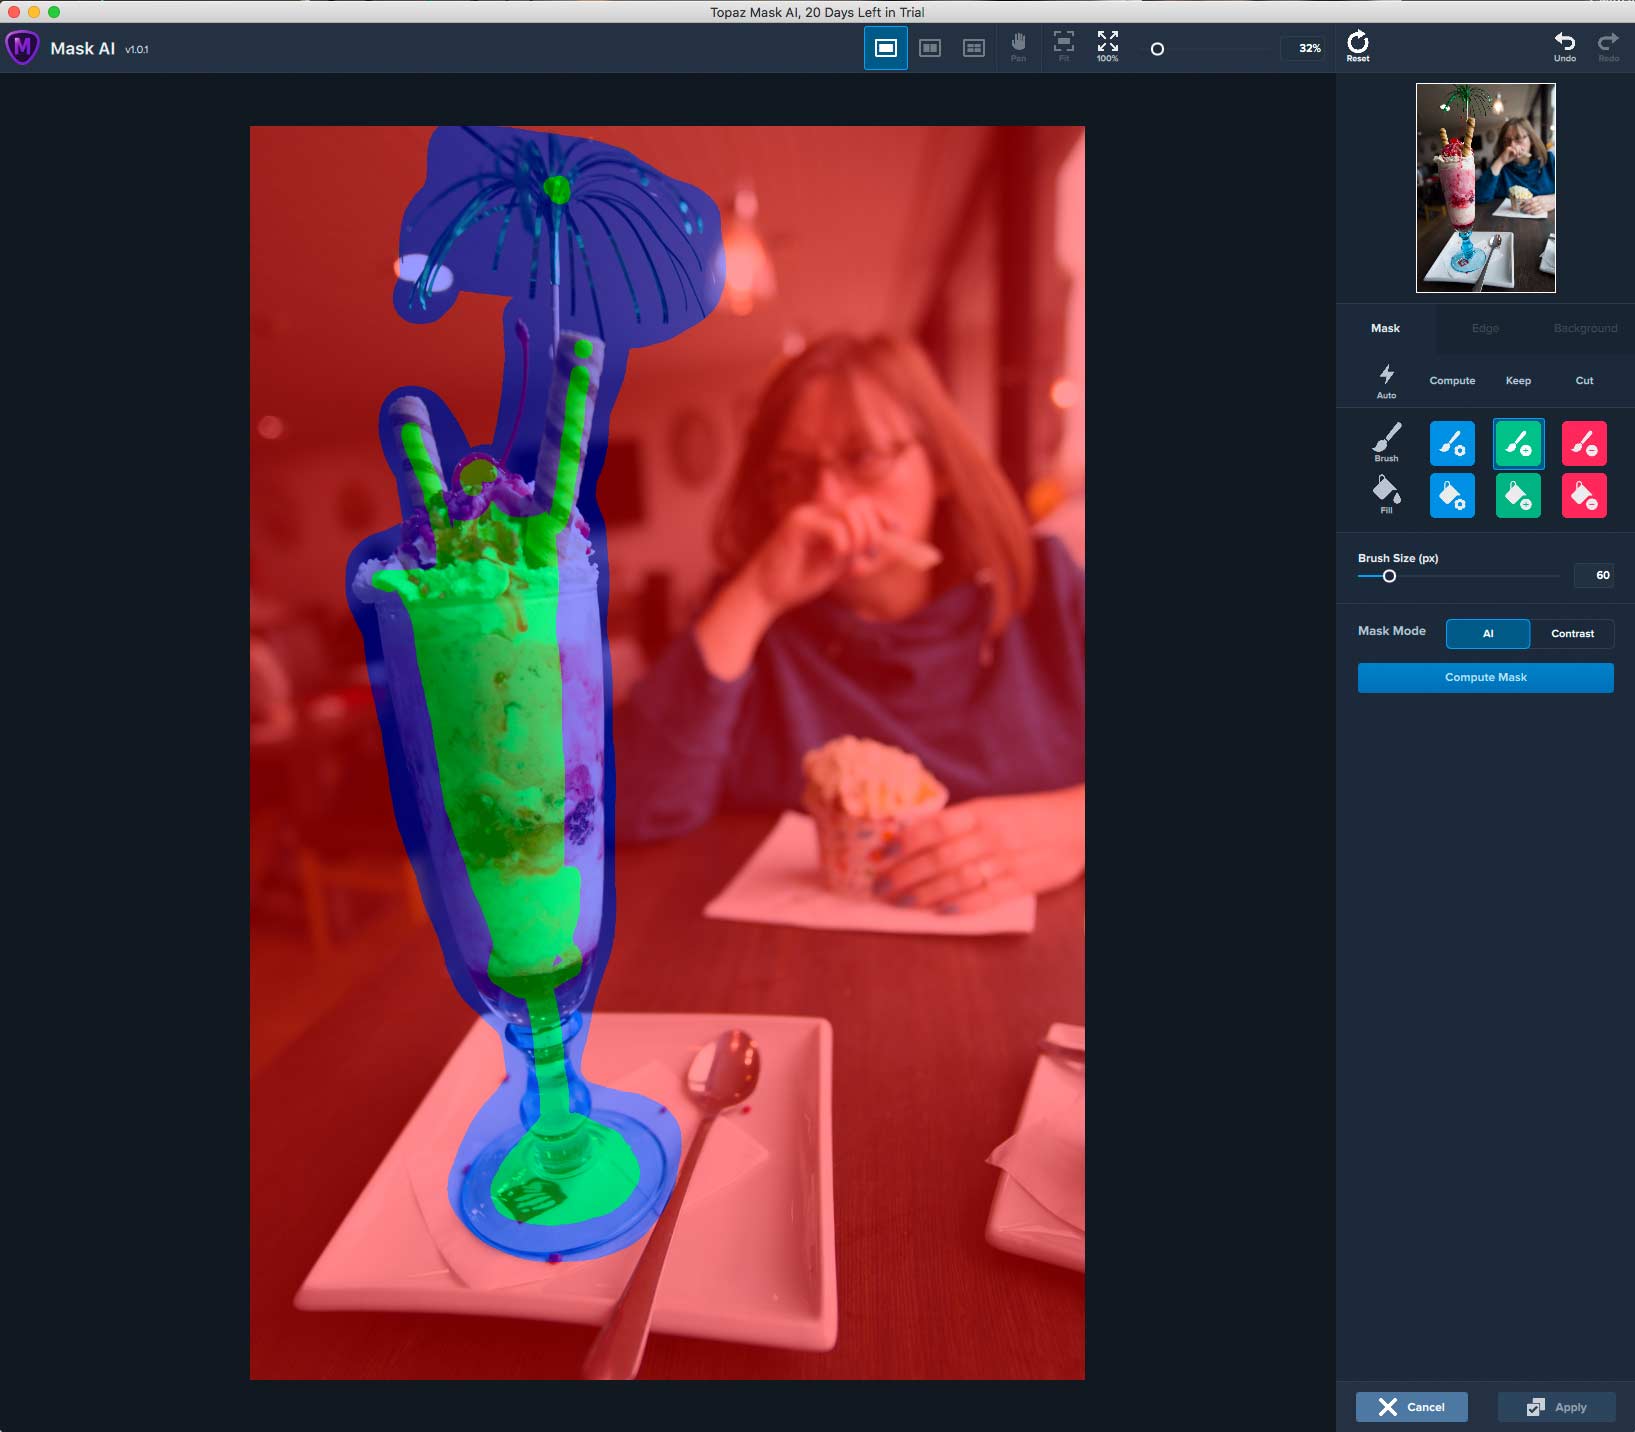Click the Compute column label

click(1452, 380)
